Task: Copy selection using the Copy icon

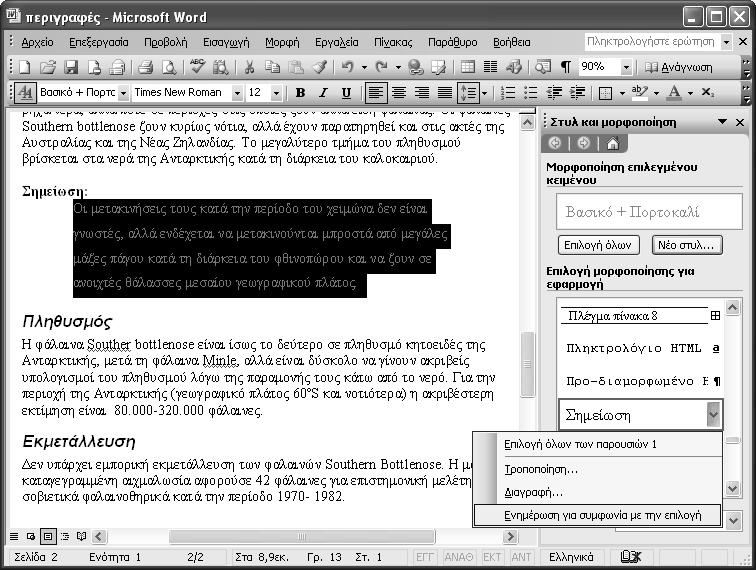Action: tap(272, 67)
